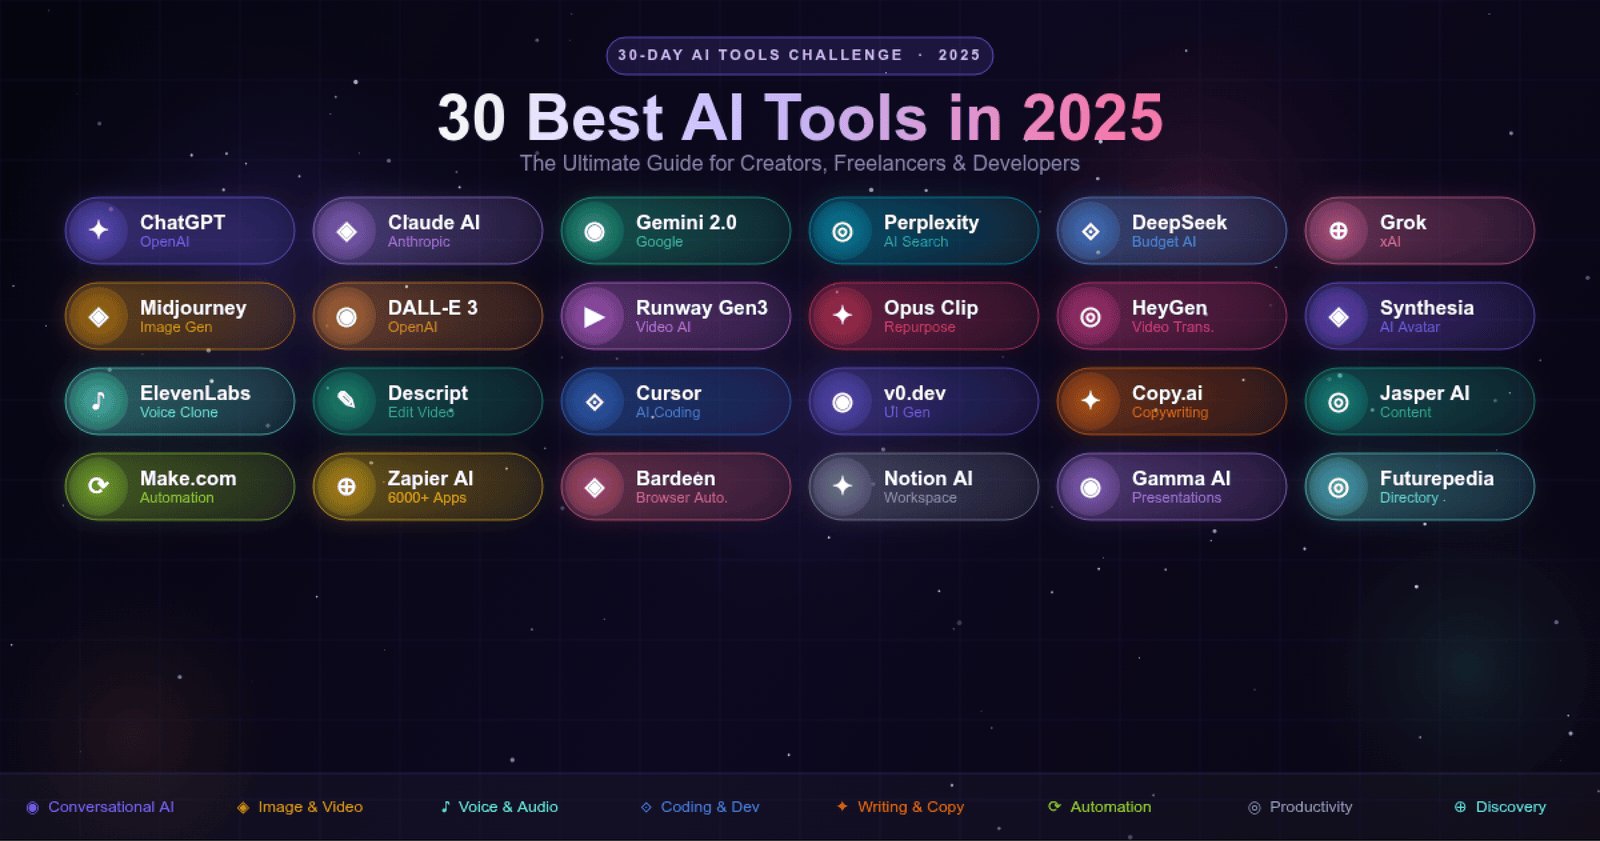Click the Perplexity target icon
Viewport: 1600px width, 841px height.
(x=843, y=231)
